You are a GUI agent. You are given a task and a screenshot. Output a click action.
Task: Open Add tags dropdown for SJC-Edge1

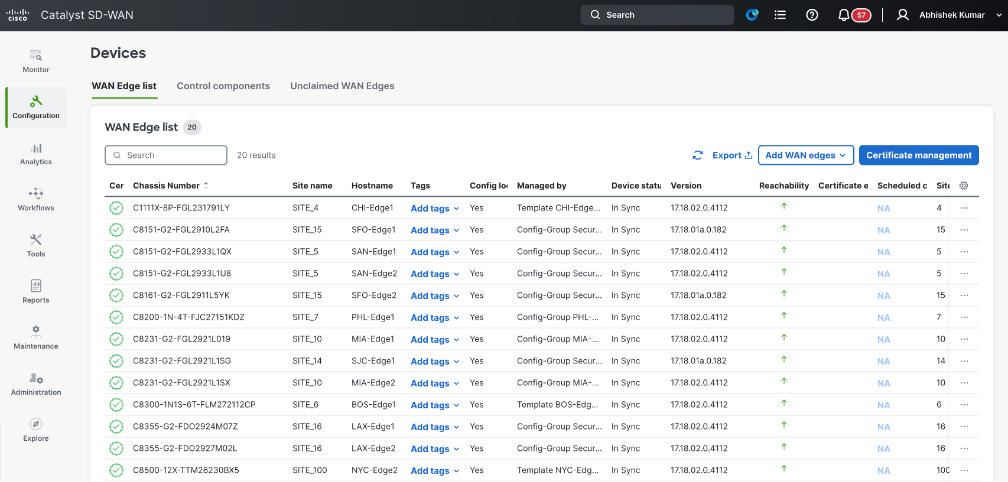[435, 361]
